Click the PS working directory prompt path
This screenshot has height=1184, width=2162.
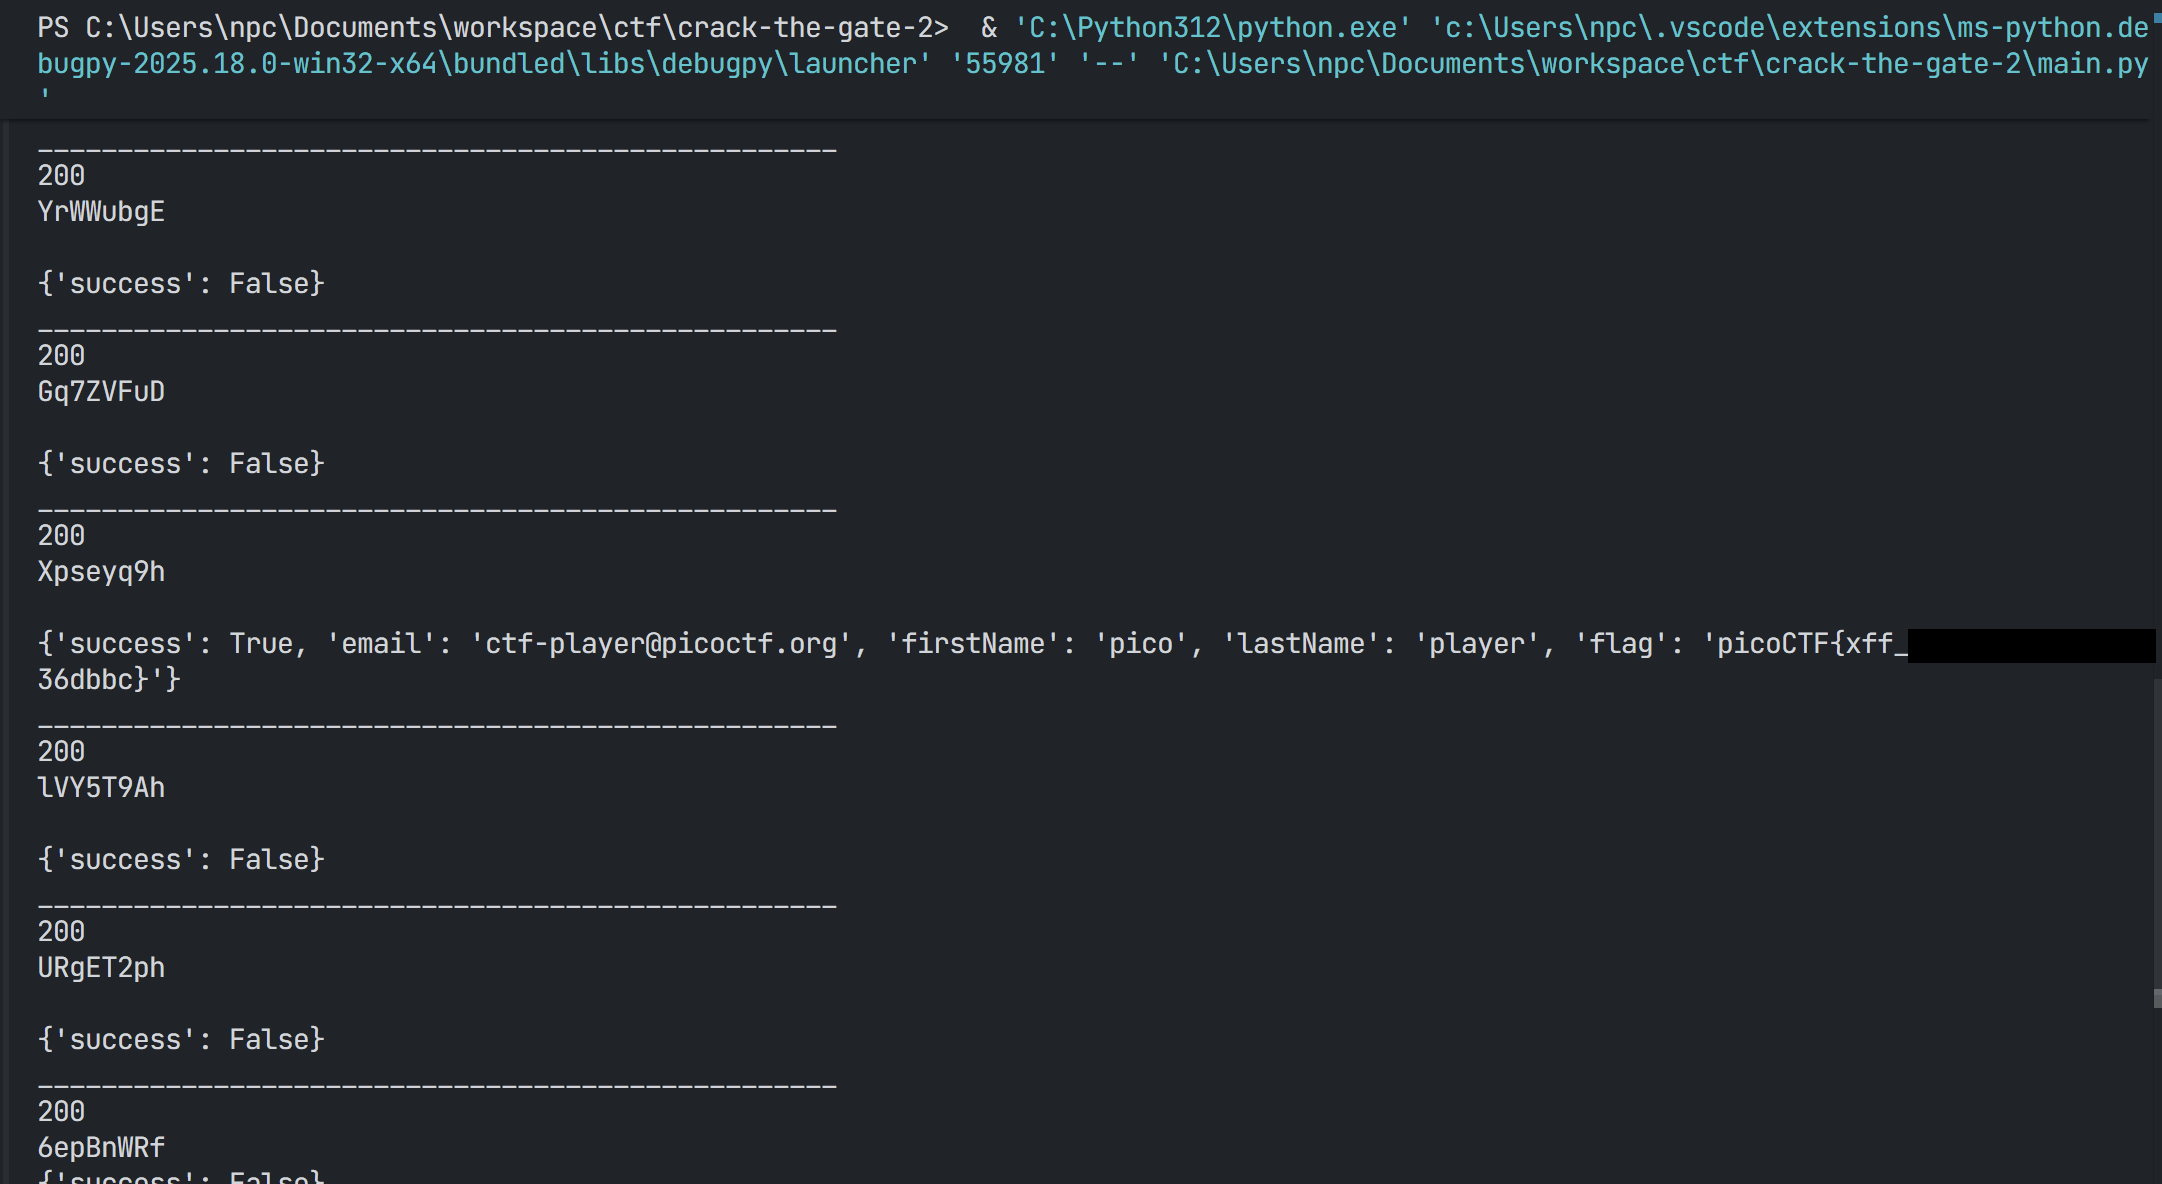point(508,28)
